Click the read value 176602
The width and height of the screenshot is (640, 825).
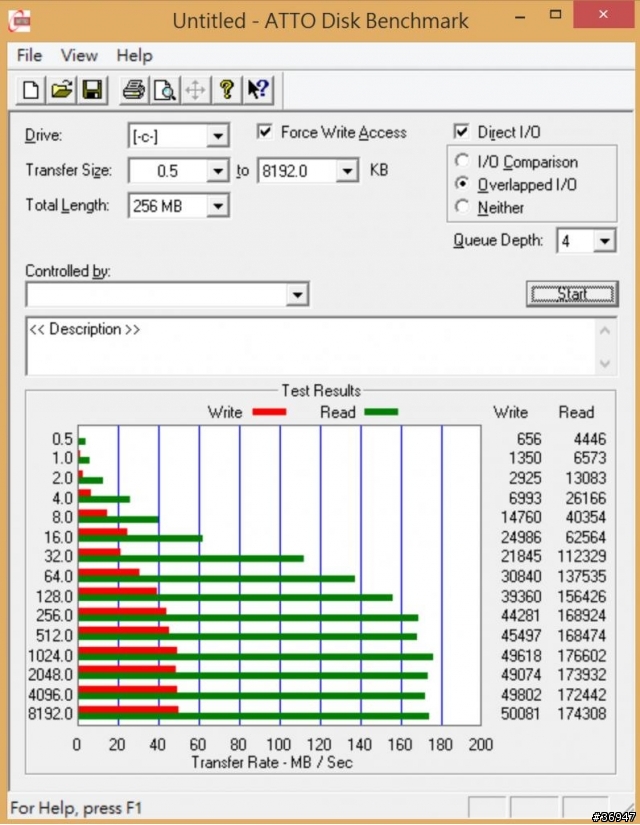coord(582,656)
